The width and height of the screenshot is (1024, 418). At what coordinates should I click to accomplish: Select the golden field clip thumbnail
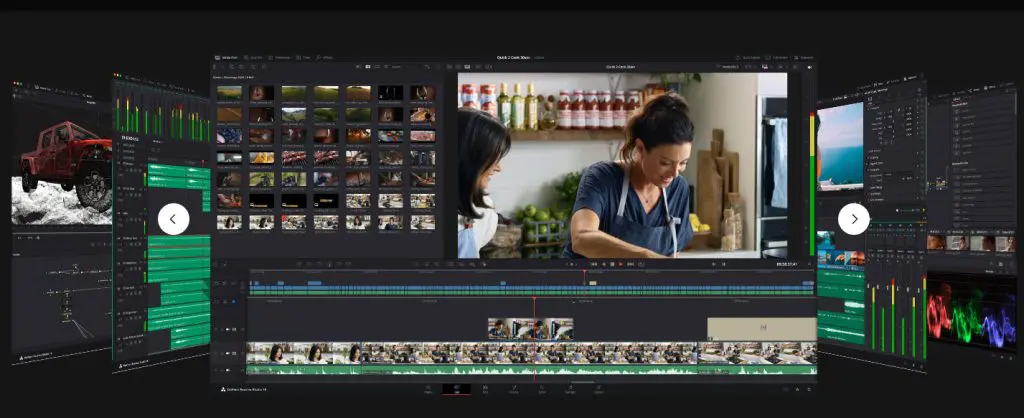pyautogui.click(x=229, y=114)
